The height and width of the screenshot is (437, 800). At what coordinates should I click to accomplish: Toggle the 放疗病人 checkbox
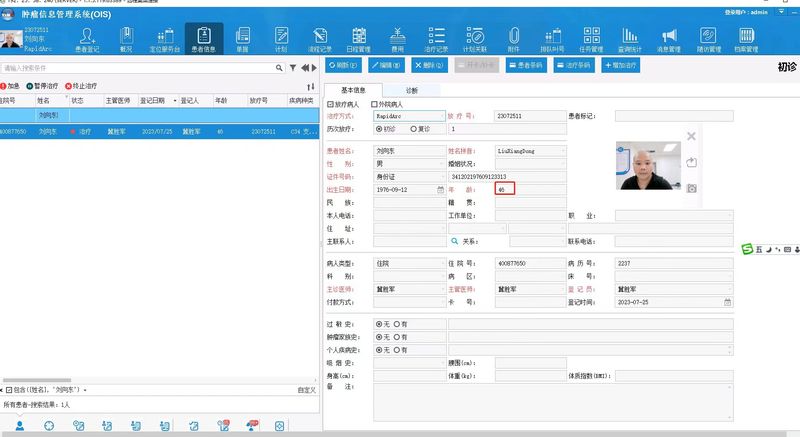click(330, 104)
